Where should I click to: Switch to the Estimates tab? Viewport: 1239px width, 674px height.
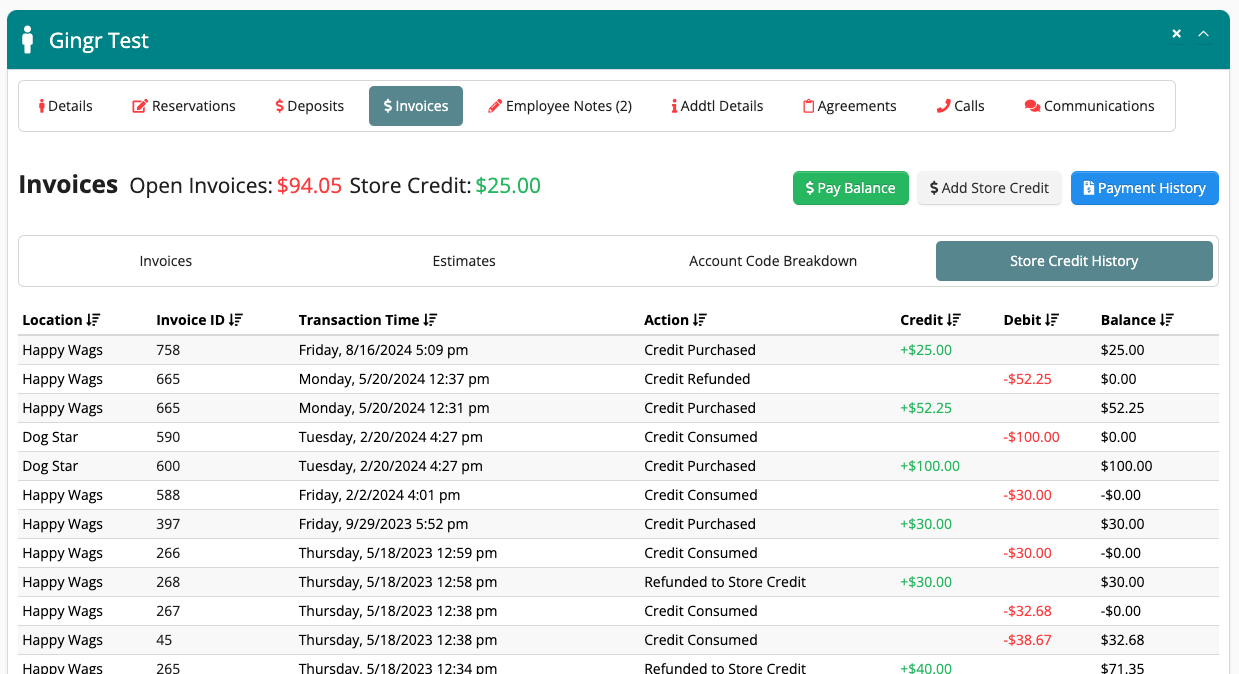[x=463, y=261]
